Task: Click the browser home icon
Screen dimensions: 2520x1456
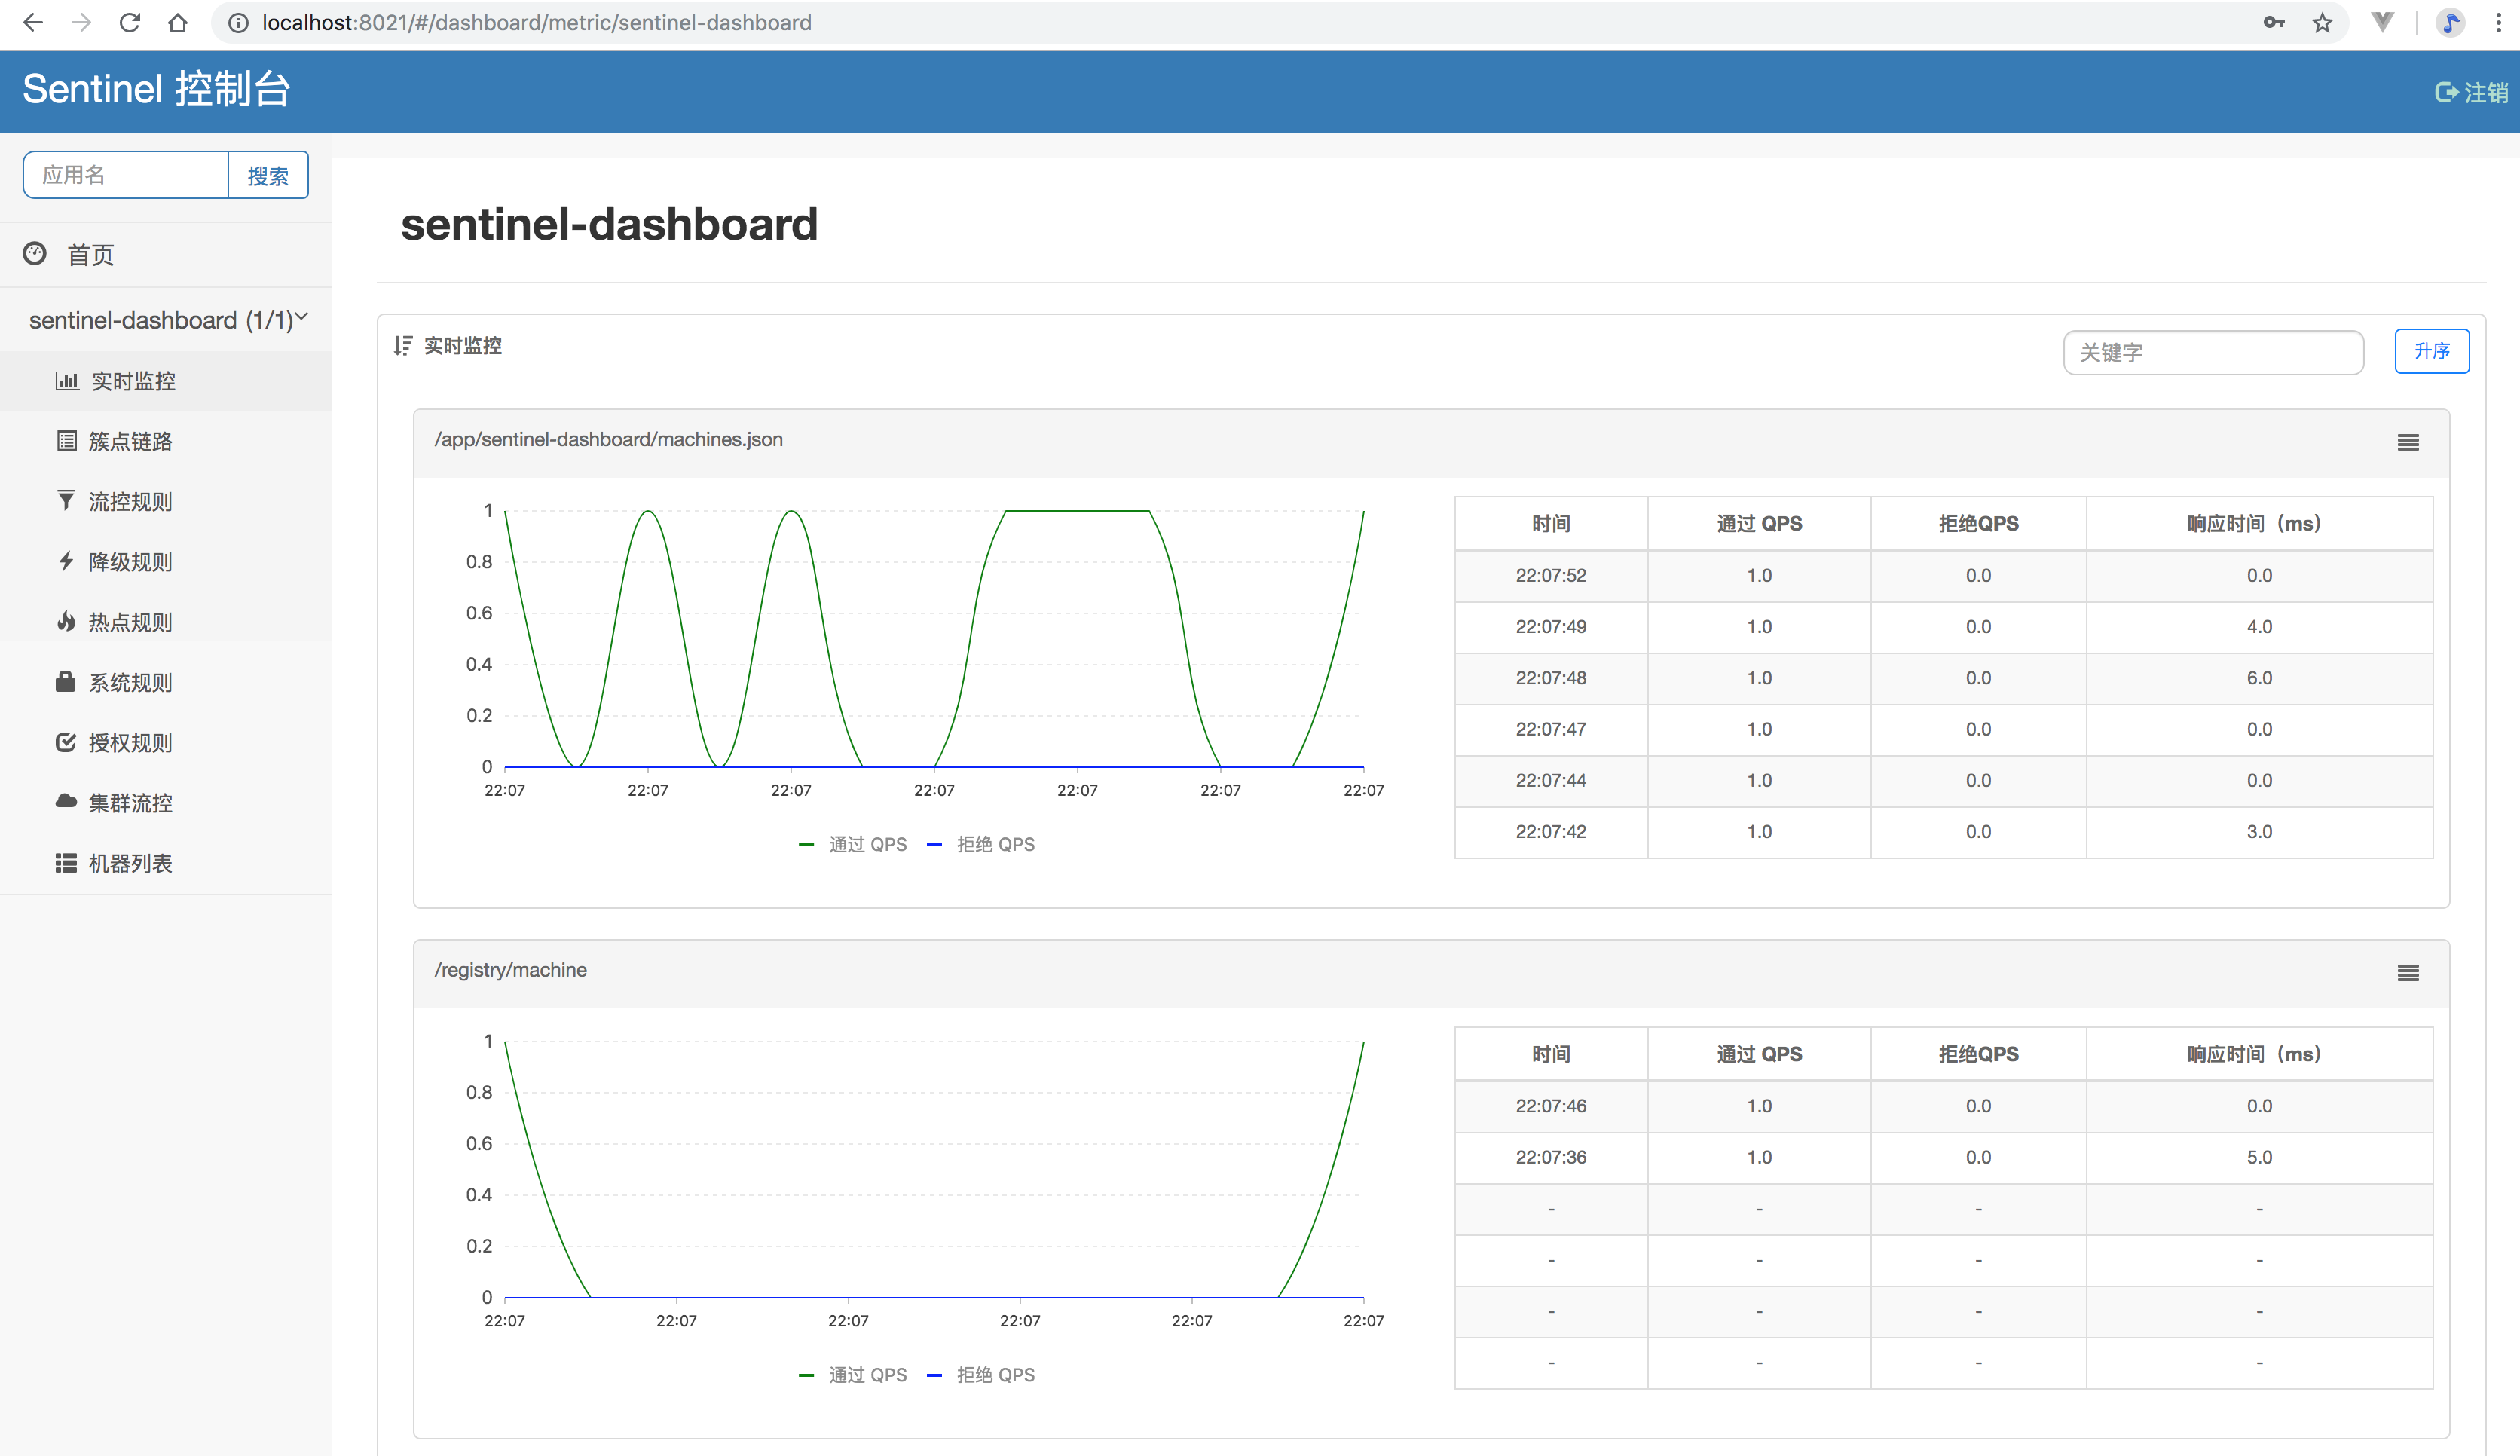Action: [178, 22]
